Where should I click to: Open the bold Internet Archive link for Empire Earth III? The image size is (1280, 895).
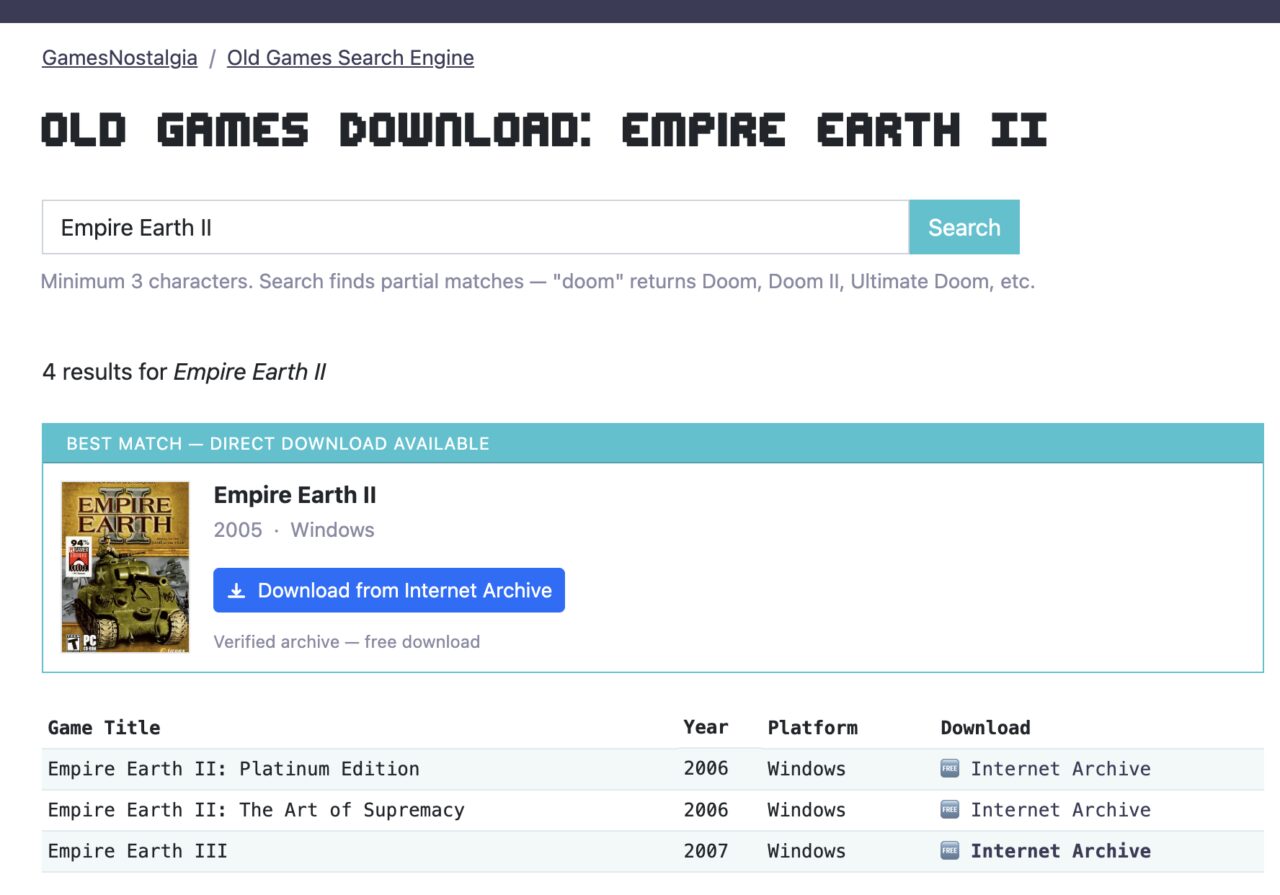pyautogui.click(x=1060, y=851)
